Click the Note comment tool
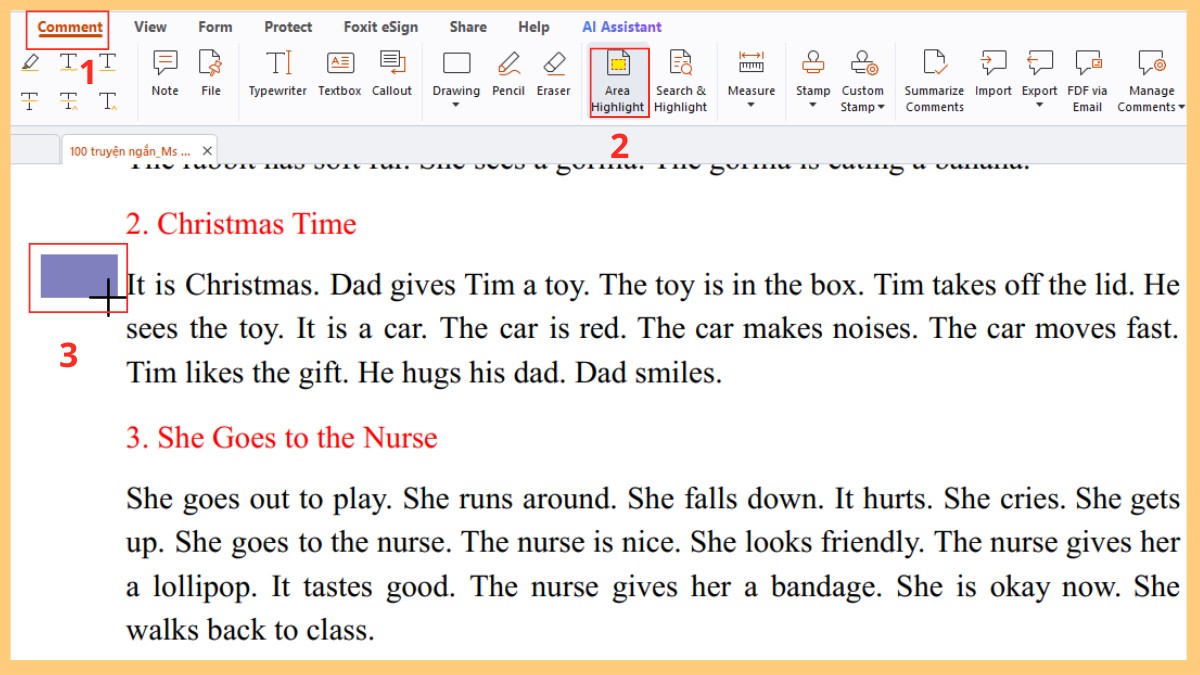Image resolution: width=1200 pixels, height=675 pixels. click(165, 74)
